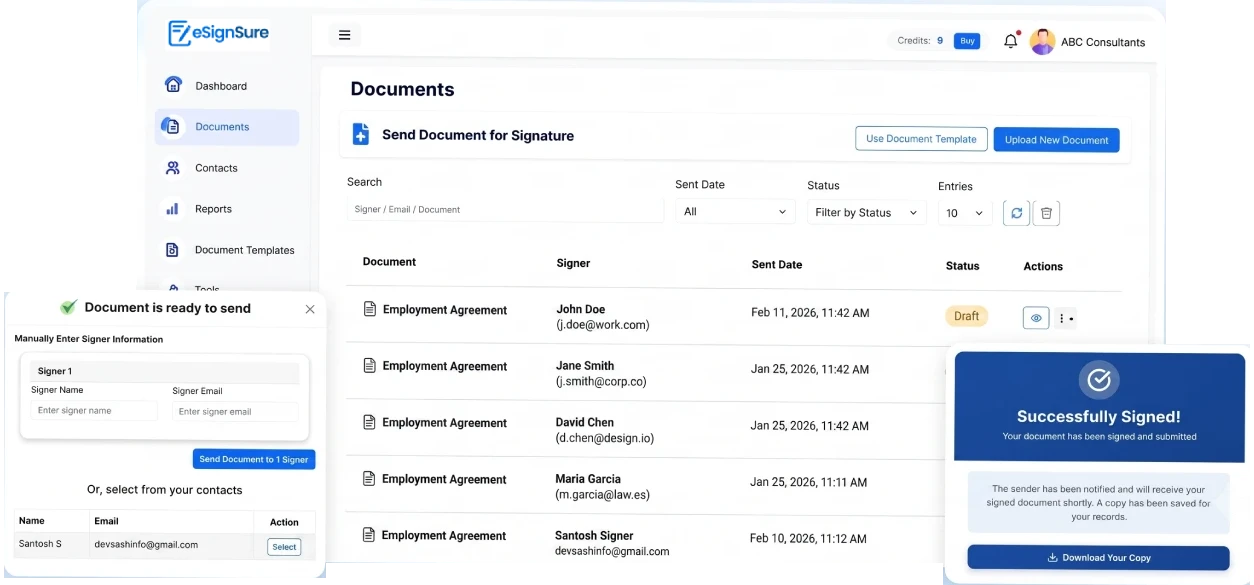Click the Sent Date column header

(777, 265)
